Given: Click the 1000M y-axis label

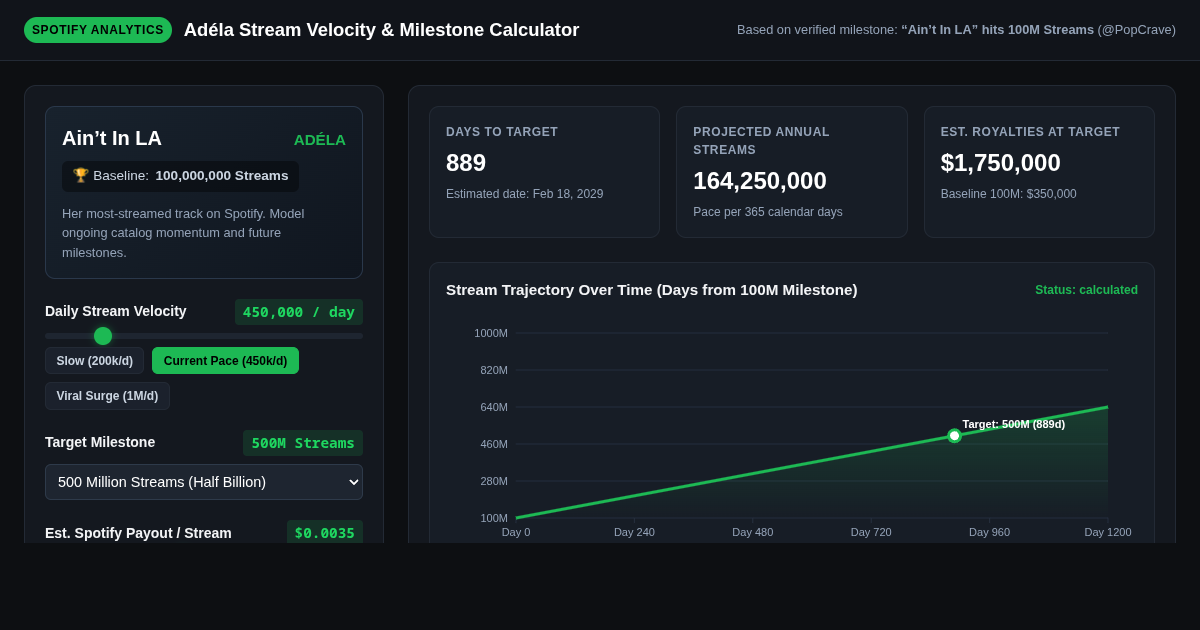Looking at the screenshot, I should point(491,333).
